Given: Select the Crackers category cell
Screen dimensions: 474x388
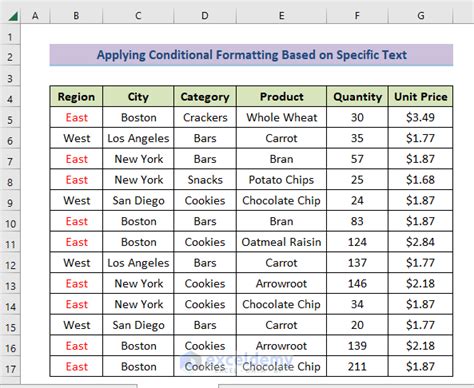Looking at the screenshot, I should click(x=205, y=117).
